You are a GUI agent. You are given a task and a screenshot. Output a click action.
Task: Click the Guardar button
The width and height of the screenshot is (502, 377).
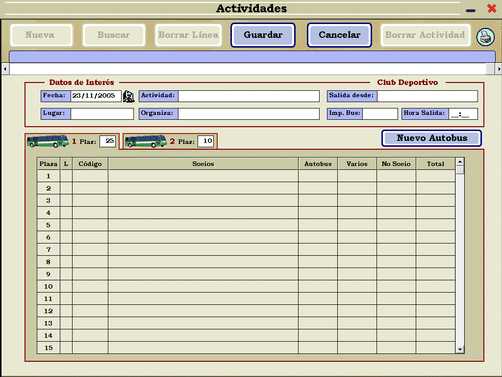263,35
